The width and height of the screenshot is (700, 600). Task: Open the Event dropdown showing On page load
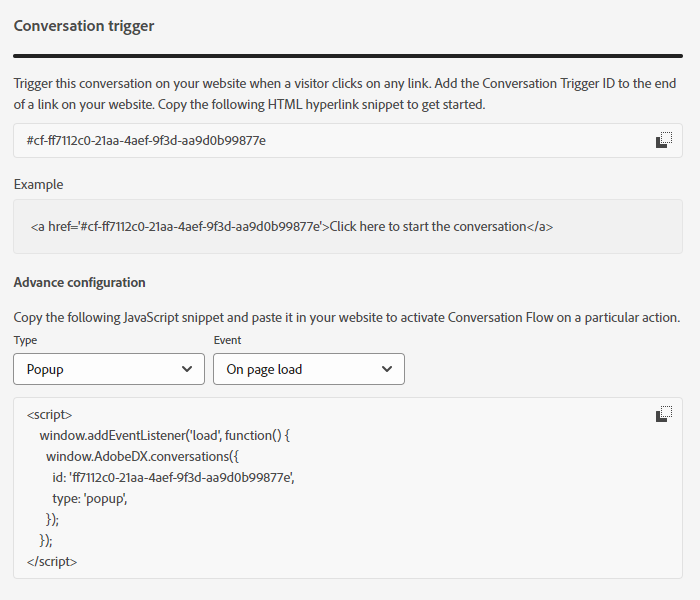(308, 369)
